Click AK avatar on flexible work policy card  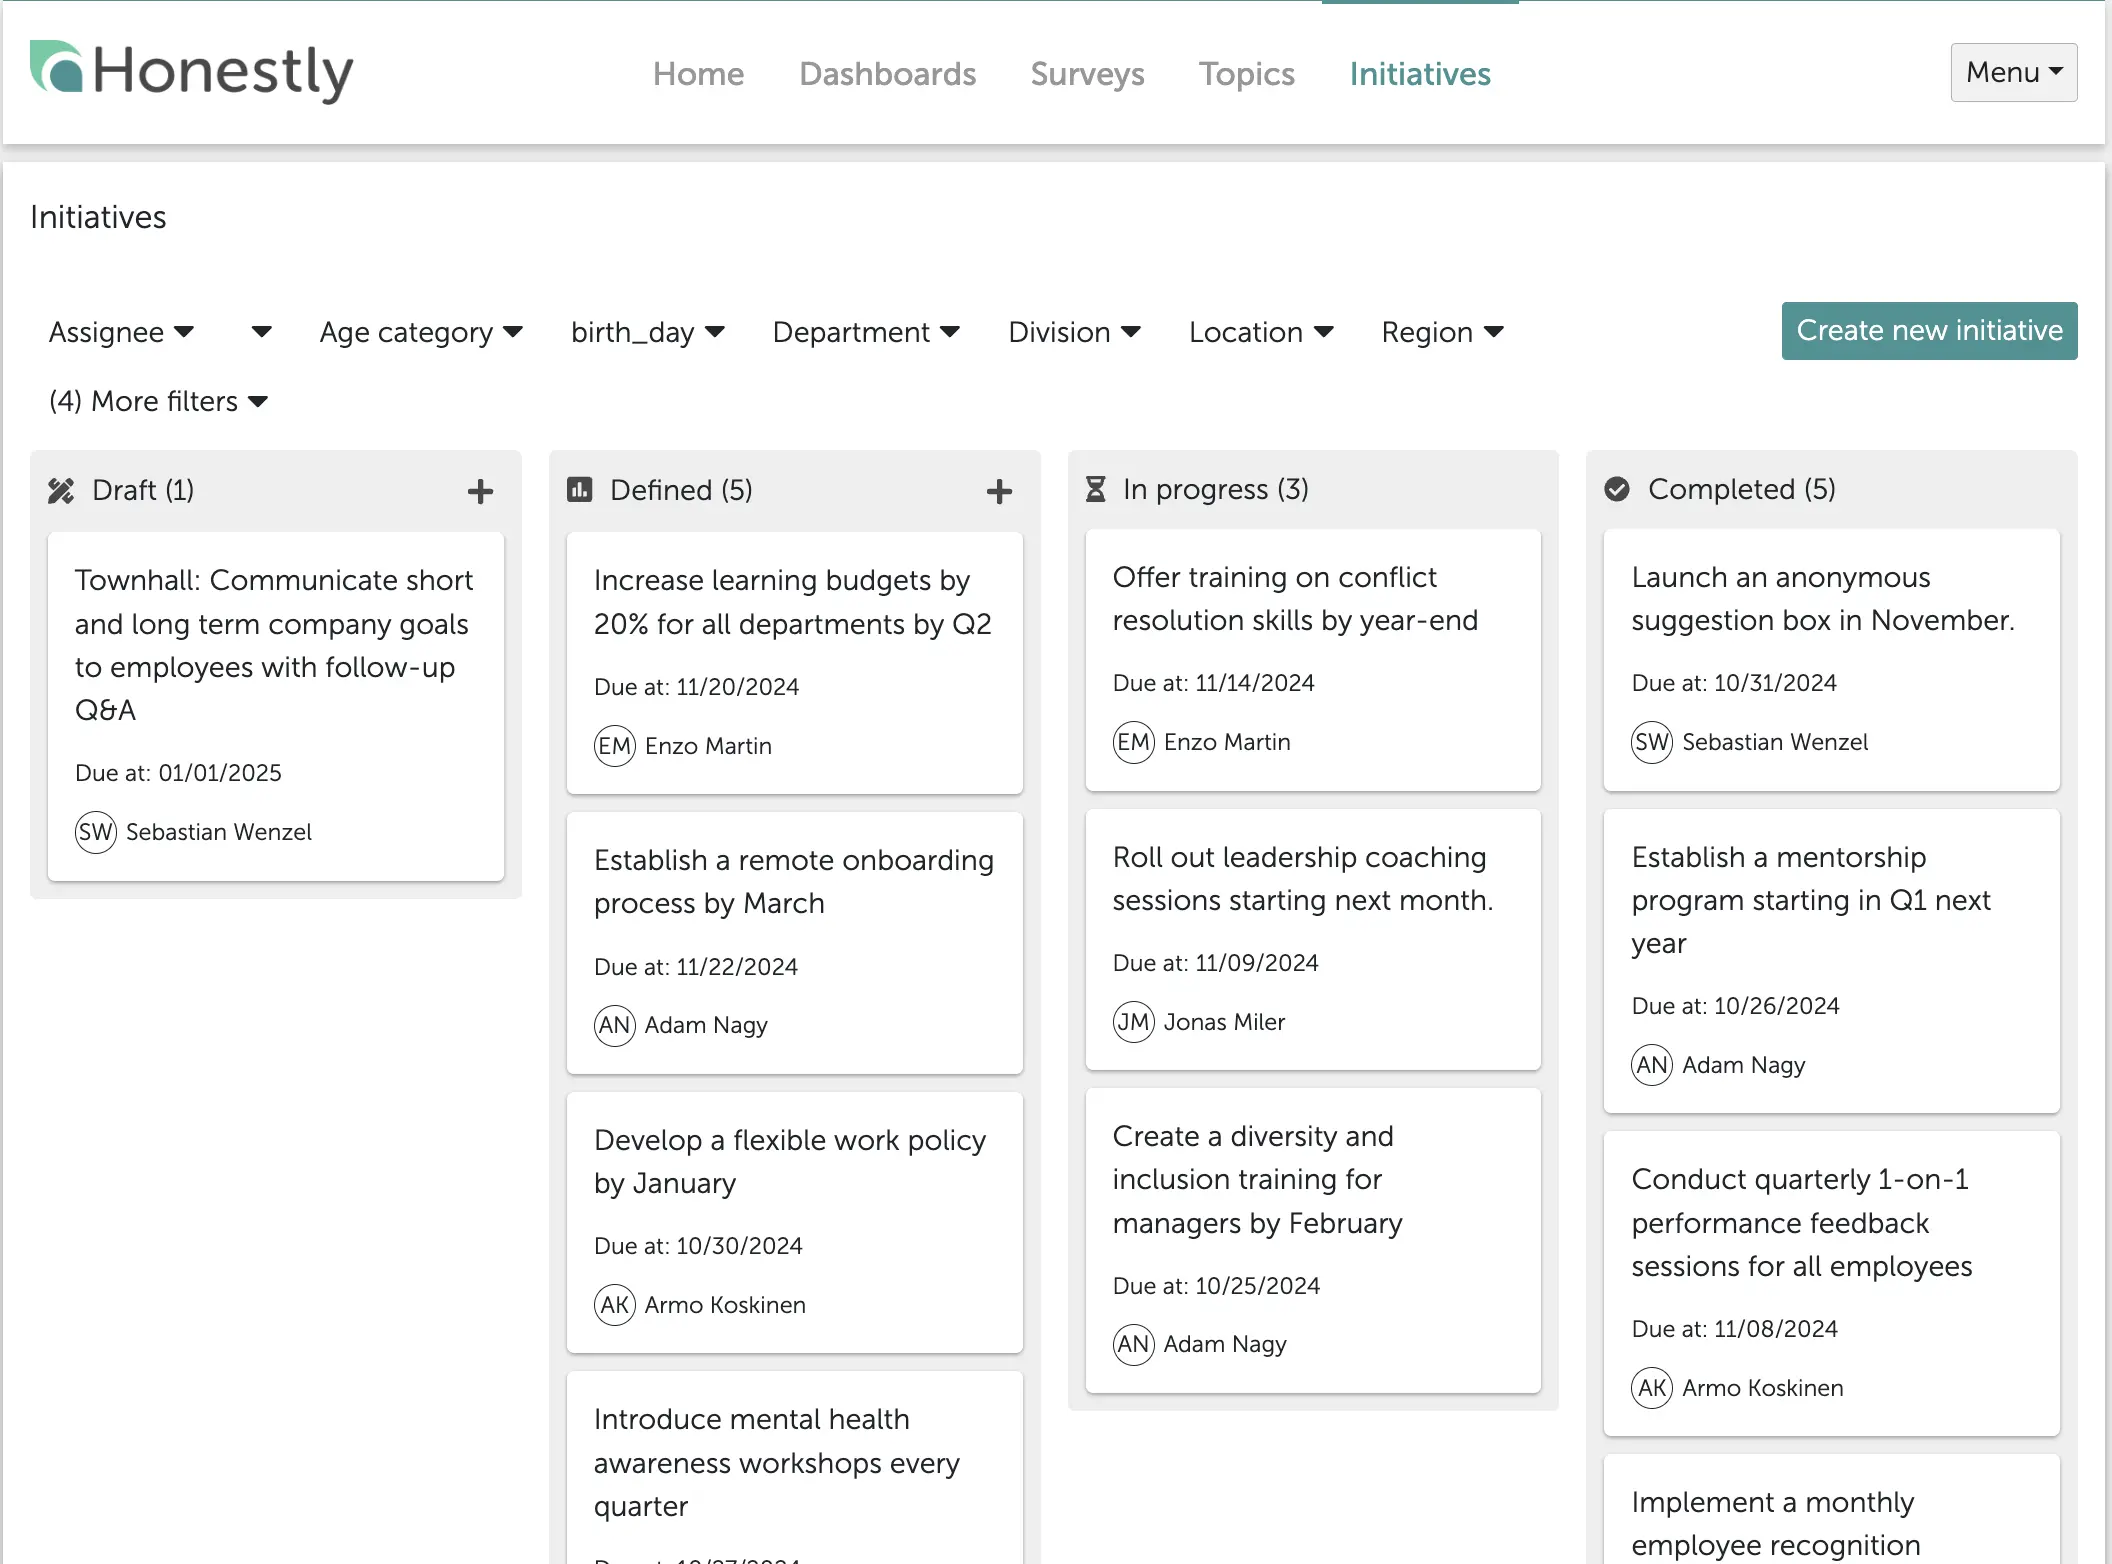tap(615, 1305)
